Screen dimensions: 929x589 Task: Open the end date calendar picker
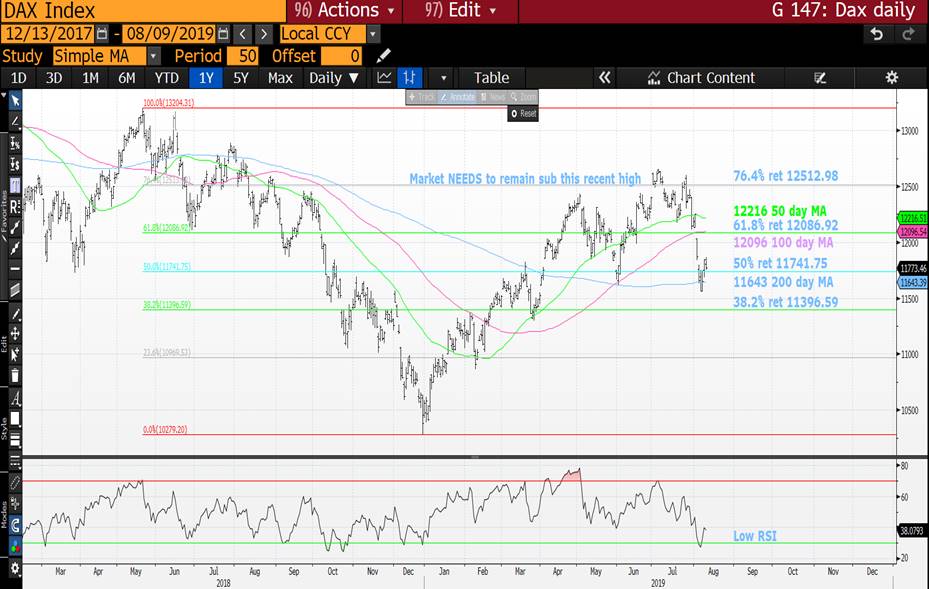(223, 34)
